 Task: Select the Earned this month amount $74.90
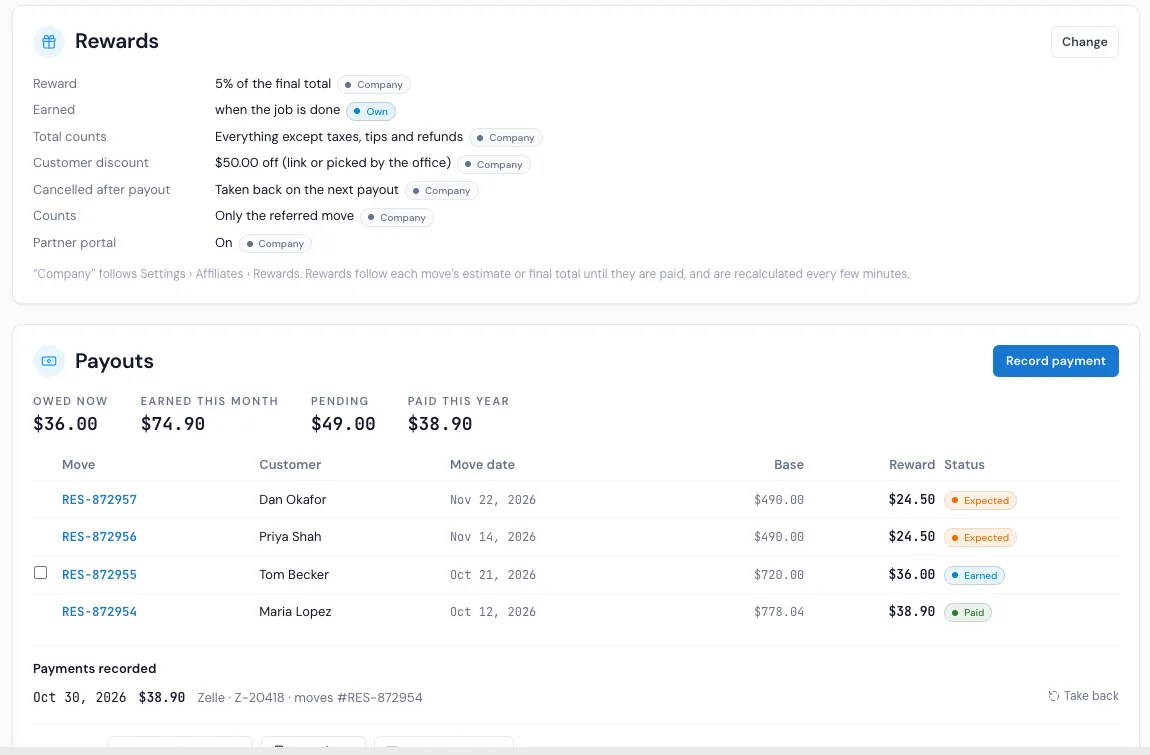173,424
